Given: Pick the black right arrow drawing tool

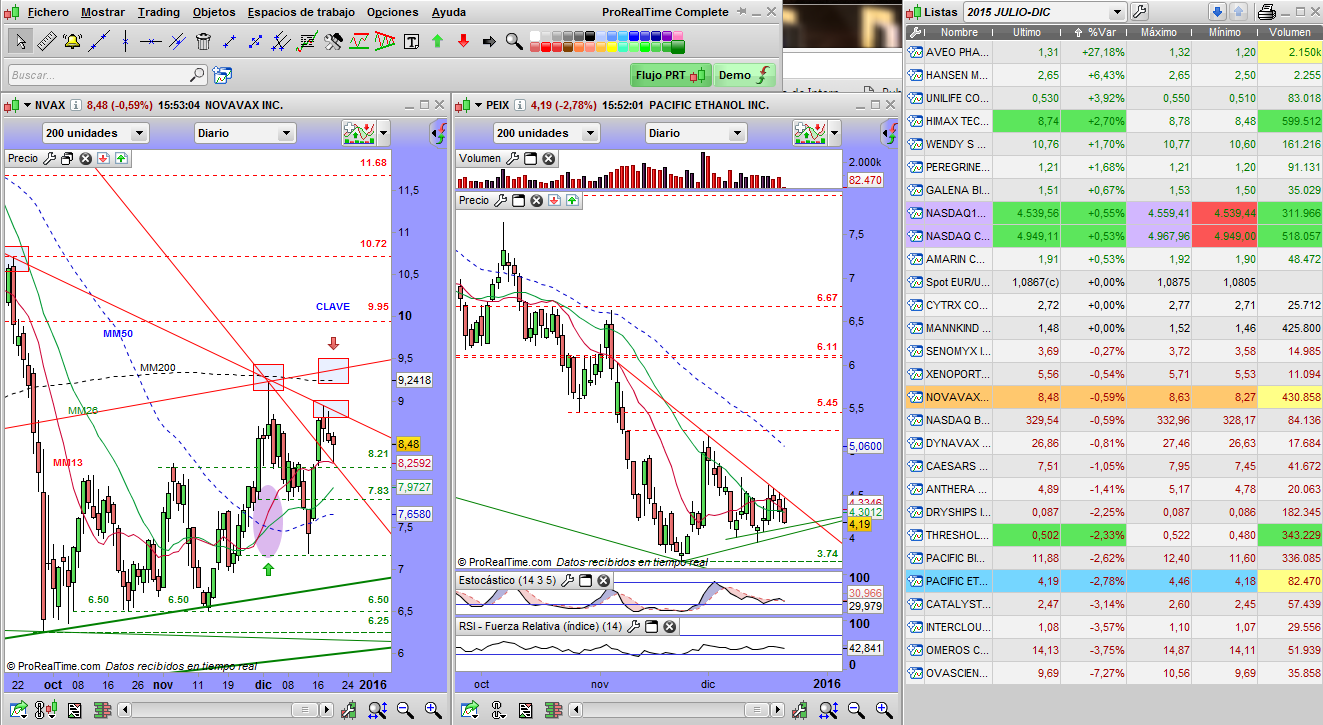Looking at the screenshot, I should click(x=489, y=42).
